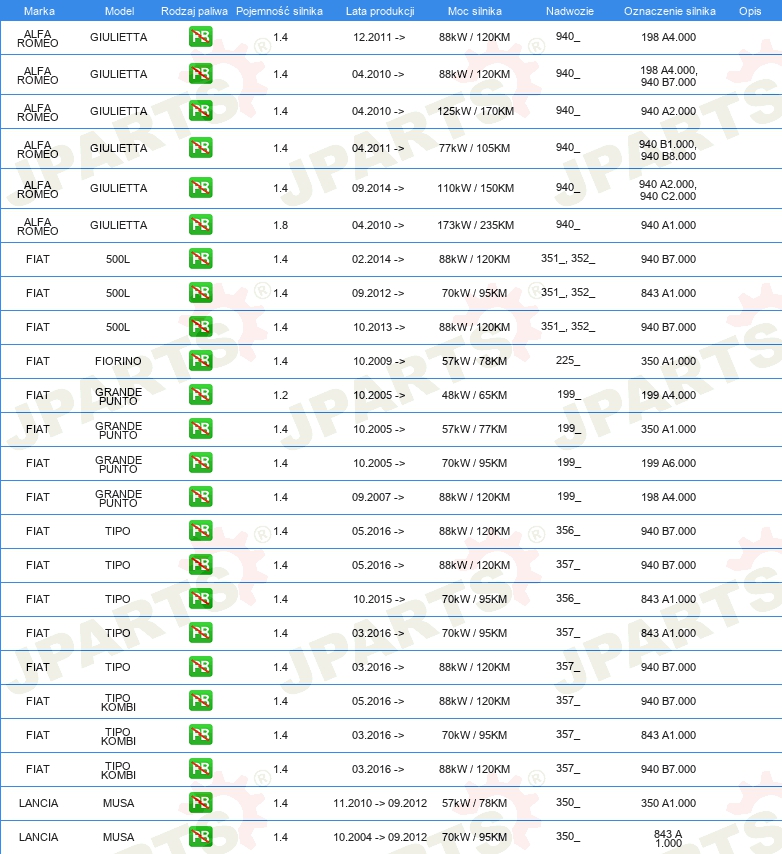Select the 225_ body code cell
The height and width of the screenshot is (854, 782).
point(568,361)
